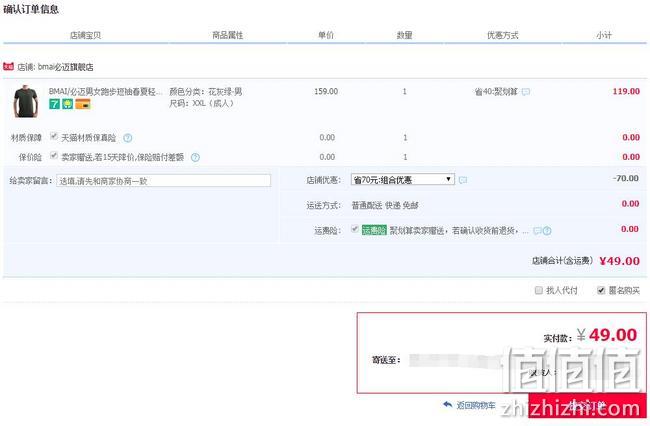This screenshot has height=426, width=650.
Task: Click 颜色分类: 花灰绿-男 attribute text
Action: point(206,92)
